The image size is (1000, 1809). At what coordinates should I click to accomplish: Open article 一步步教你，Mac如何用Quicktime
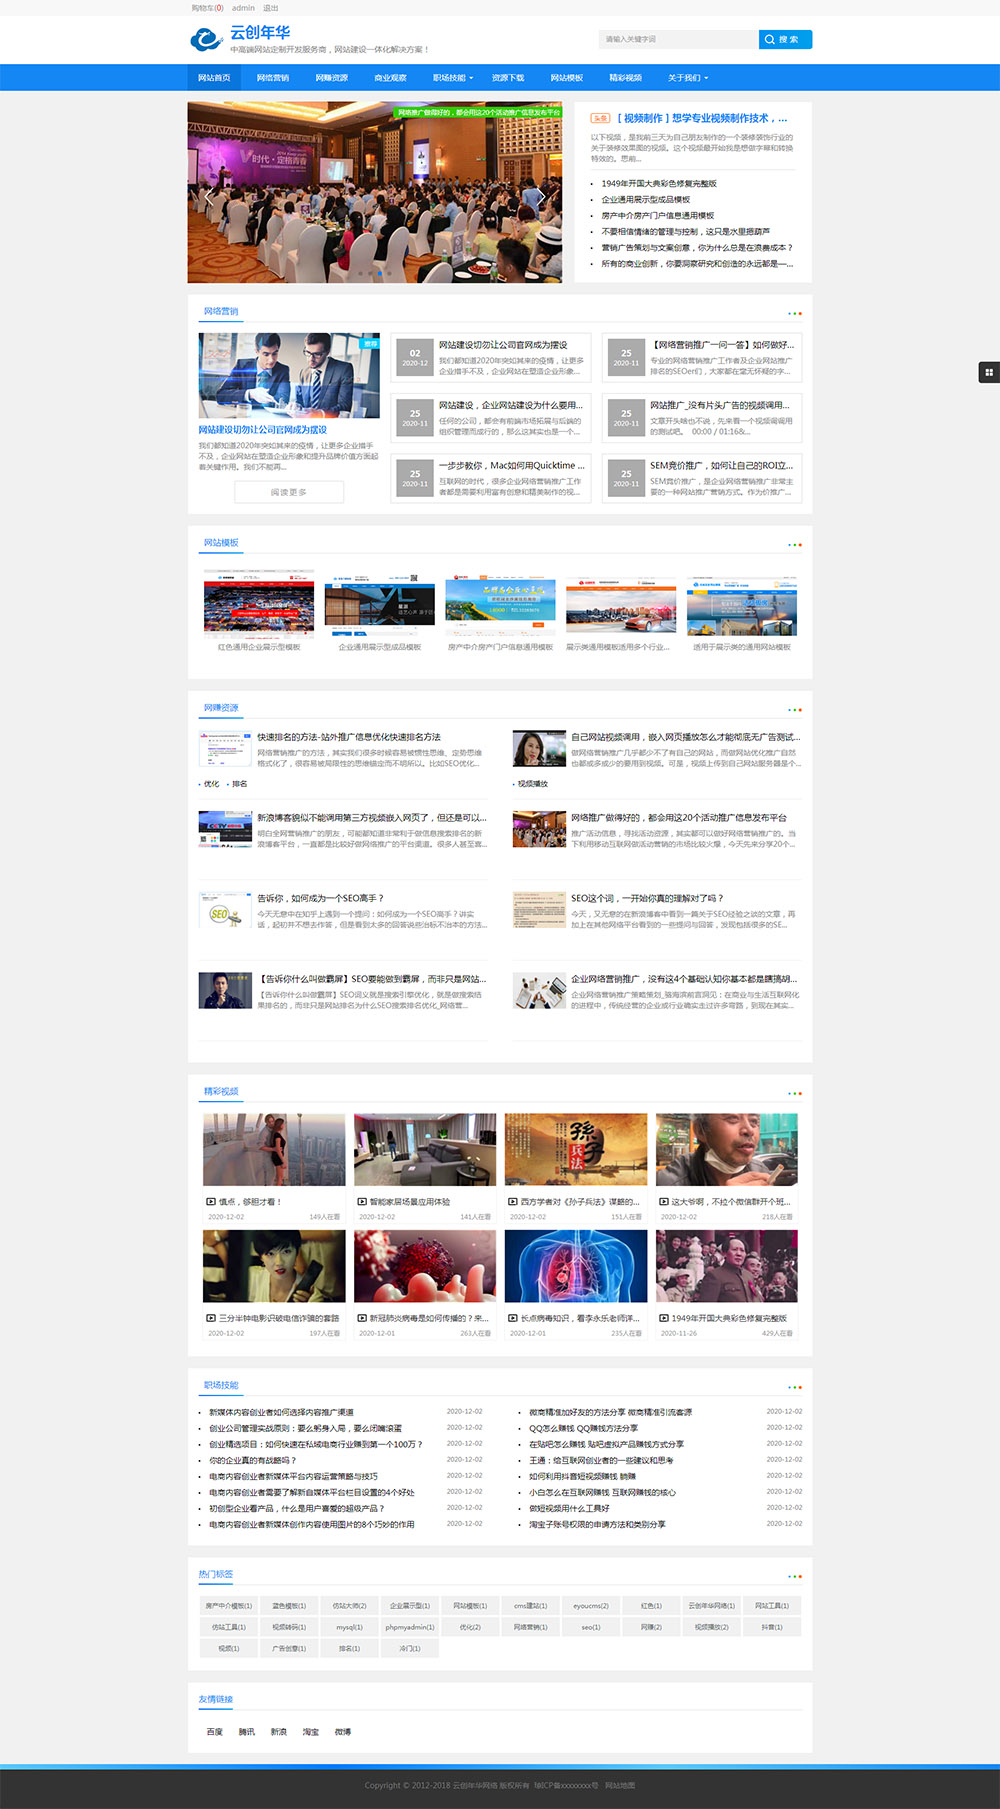[511, 466]
